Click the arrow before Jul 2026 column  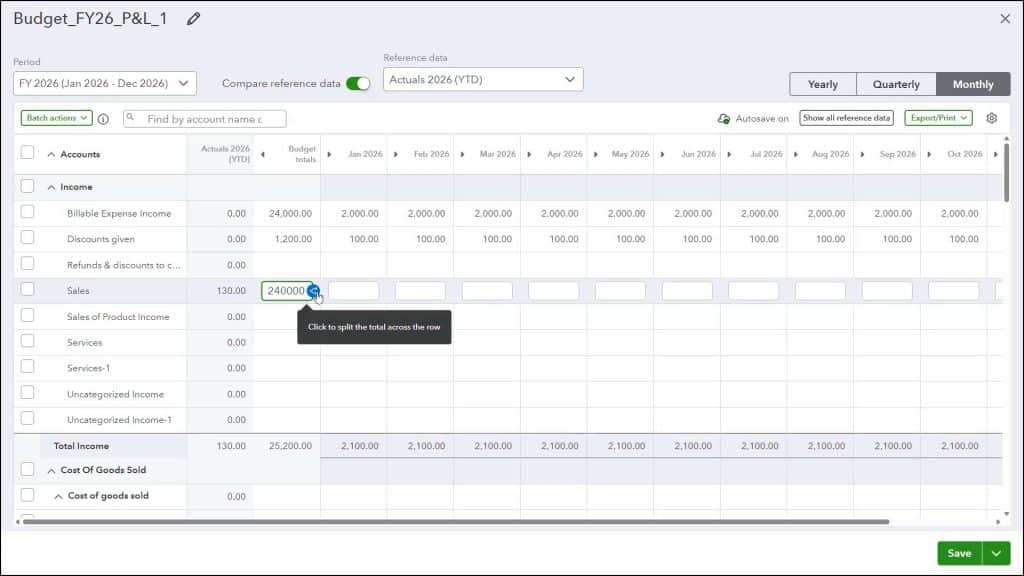pyautogui.click(x=729, y=155)
